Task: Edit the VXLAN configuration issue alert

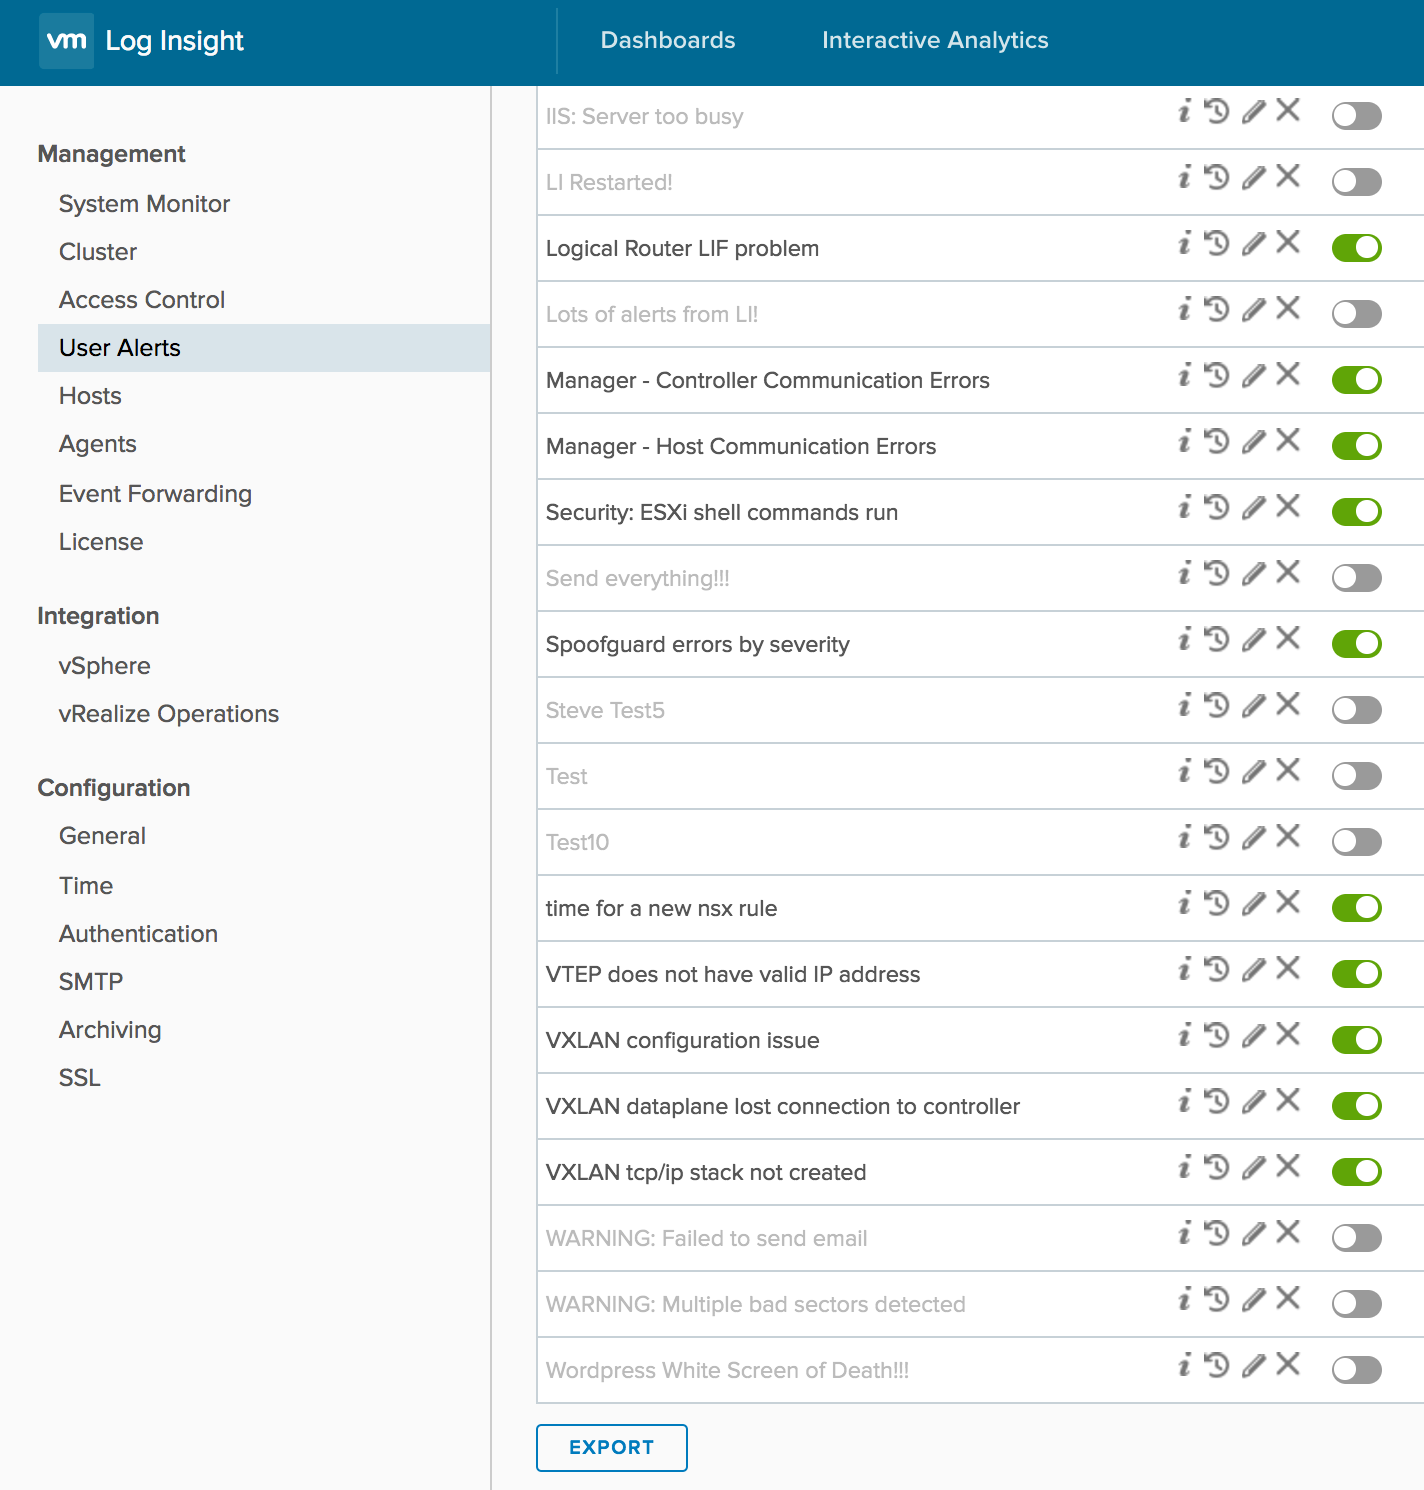Action: (1253, 1036)
